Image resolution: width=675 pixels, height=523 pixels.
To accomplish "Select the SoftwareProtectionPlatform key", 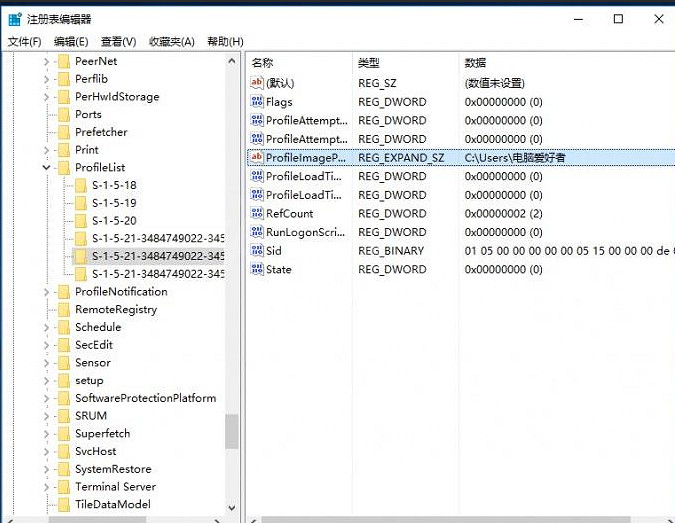I will (145, 398).
